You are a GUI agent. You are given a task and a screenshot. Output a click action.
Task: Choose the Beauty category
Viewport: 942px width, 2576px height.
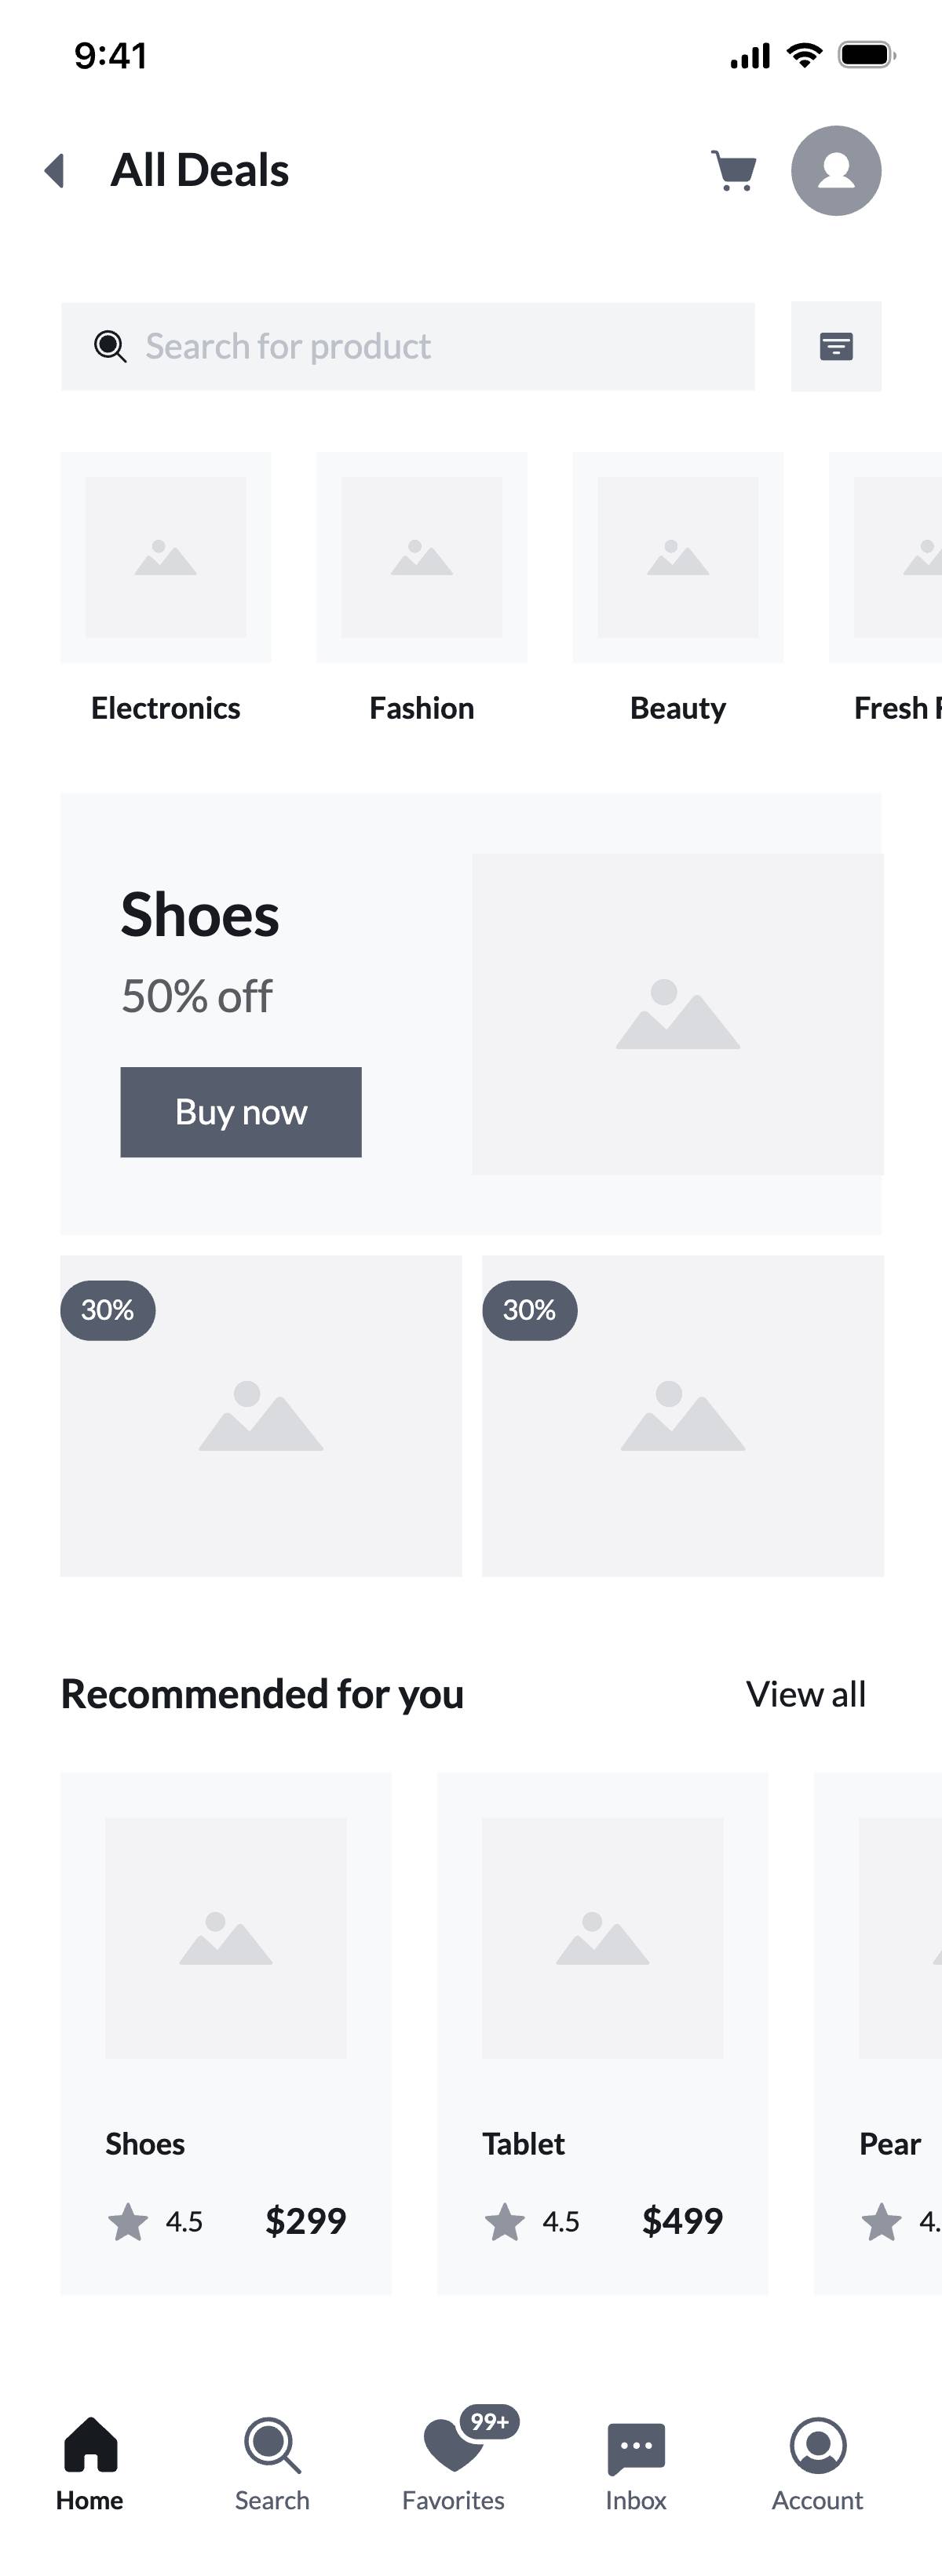click(x=678, y=588)
